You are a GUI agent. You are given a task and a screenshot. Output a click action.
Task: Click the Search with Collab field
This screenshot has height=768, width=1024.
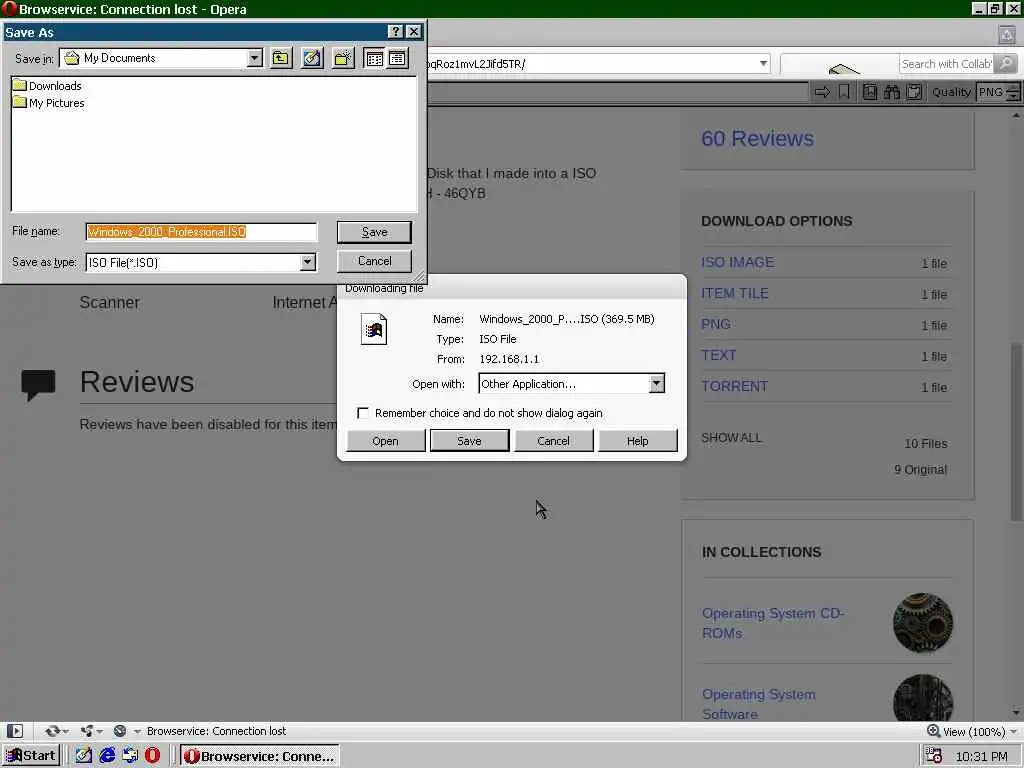pos(946,63)
